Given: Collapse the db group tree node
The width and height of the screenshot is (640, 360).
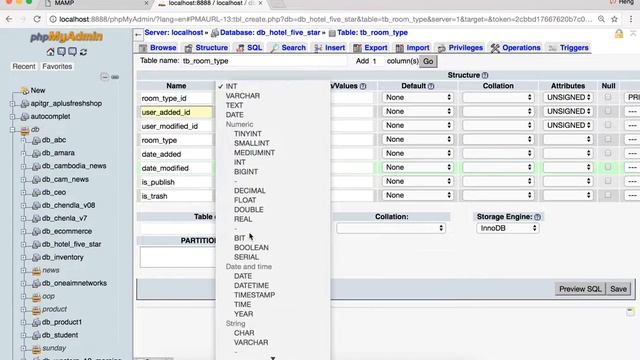Looking at the screenshot, I should [13, 130].
